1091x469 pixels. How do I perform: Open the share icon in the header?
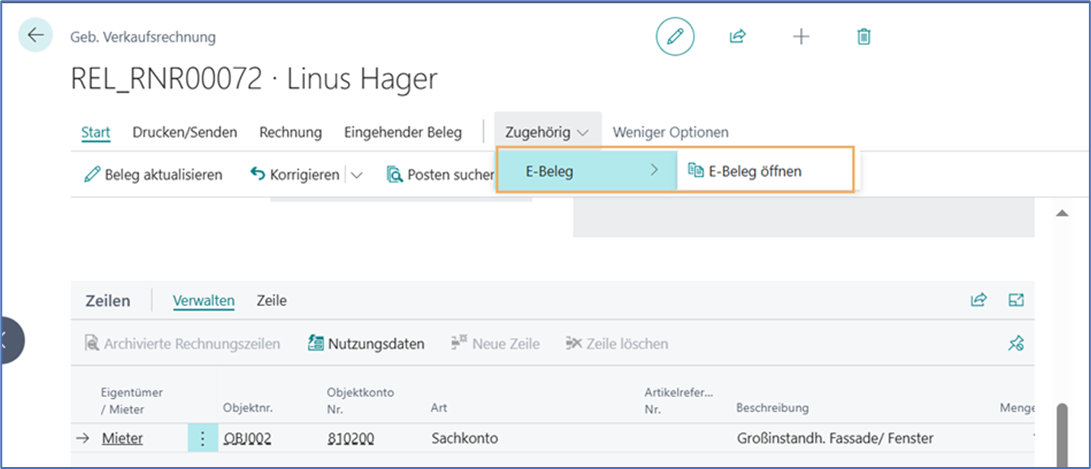click(x=738, y=36)
